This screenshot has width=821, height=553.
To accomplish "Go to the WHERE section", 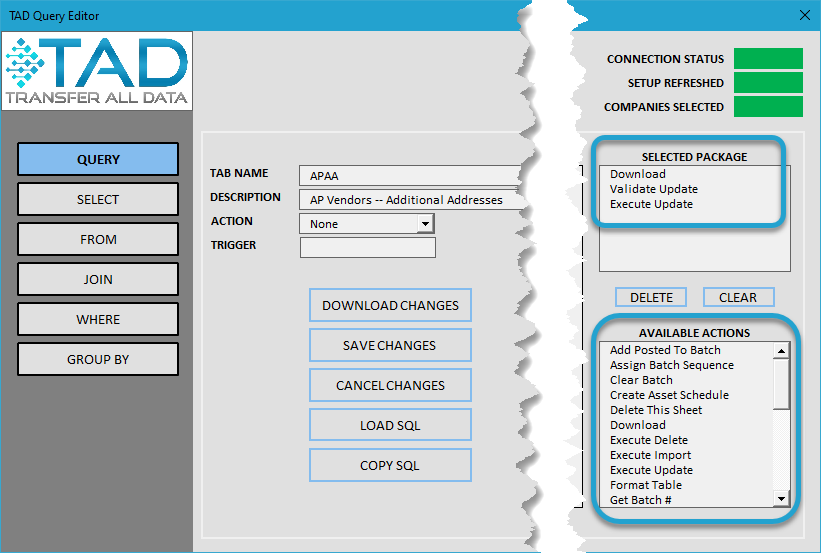I will click(x=98, y=319).
